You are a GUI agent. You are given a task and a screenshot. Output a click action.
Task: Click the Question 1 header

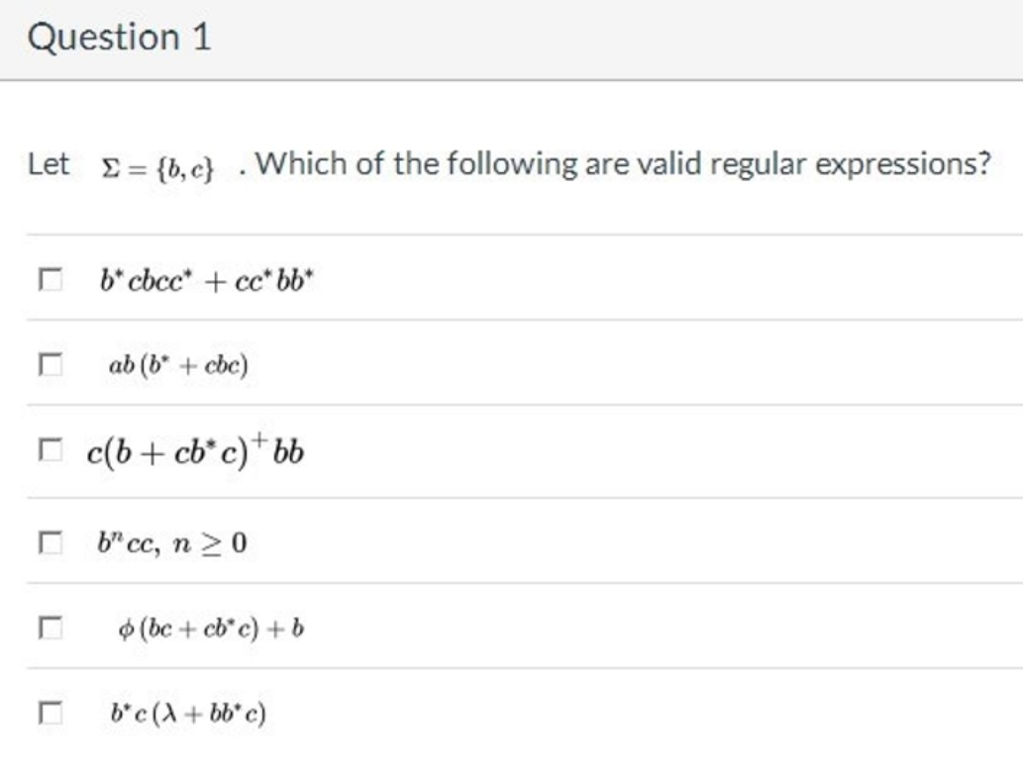coord(122,36)
